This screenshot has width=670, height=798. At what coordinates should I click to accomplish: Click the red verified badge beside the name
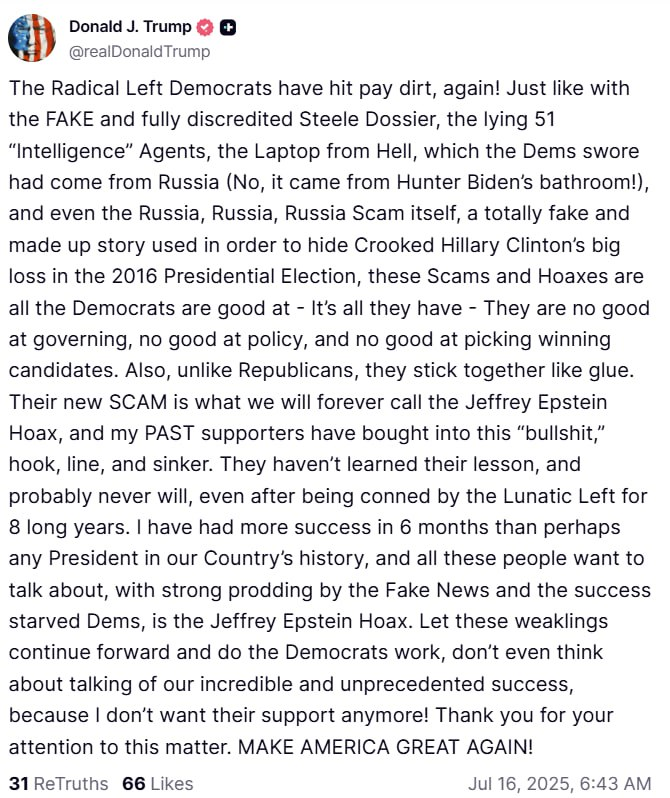click(x=205, y=27)
